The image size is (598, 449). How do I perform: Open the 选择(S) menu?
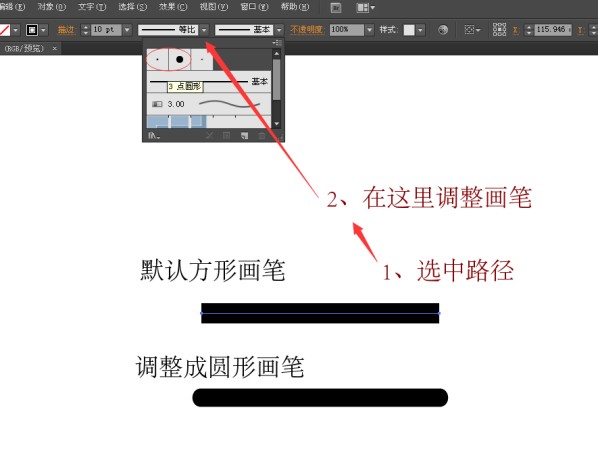[x=132, y=7]
